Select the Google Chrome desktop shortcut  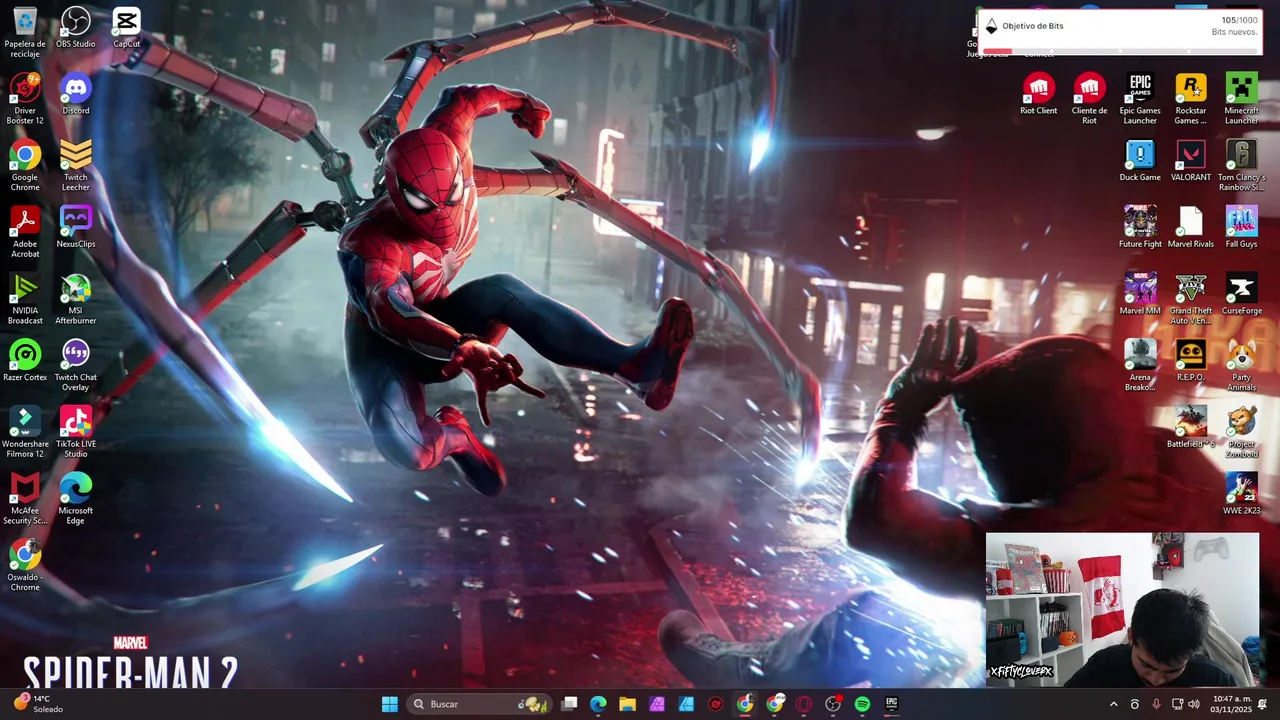pos(25,166)
